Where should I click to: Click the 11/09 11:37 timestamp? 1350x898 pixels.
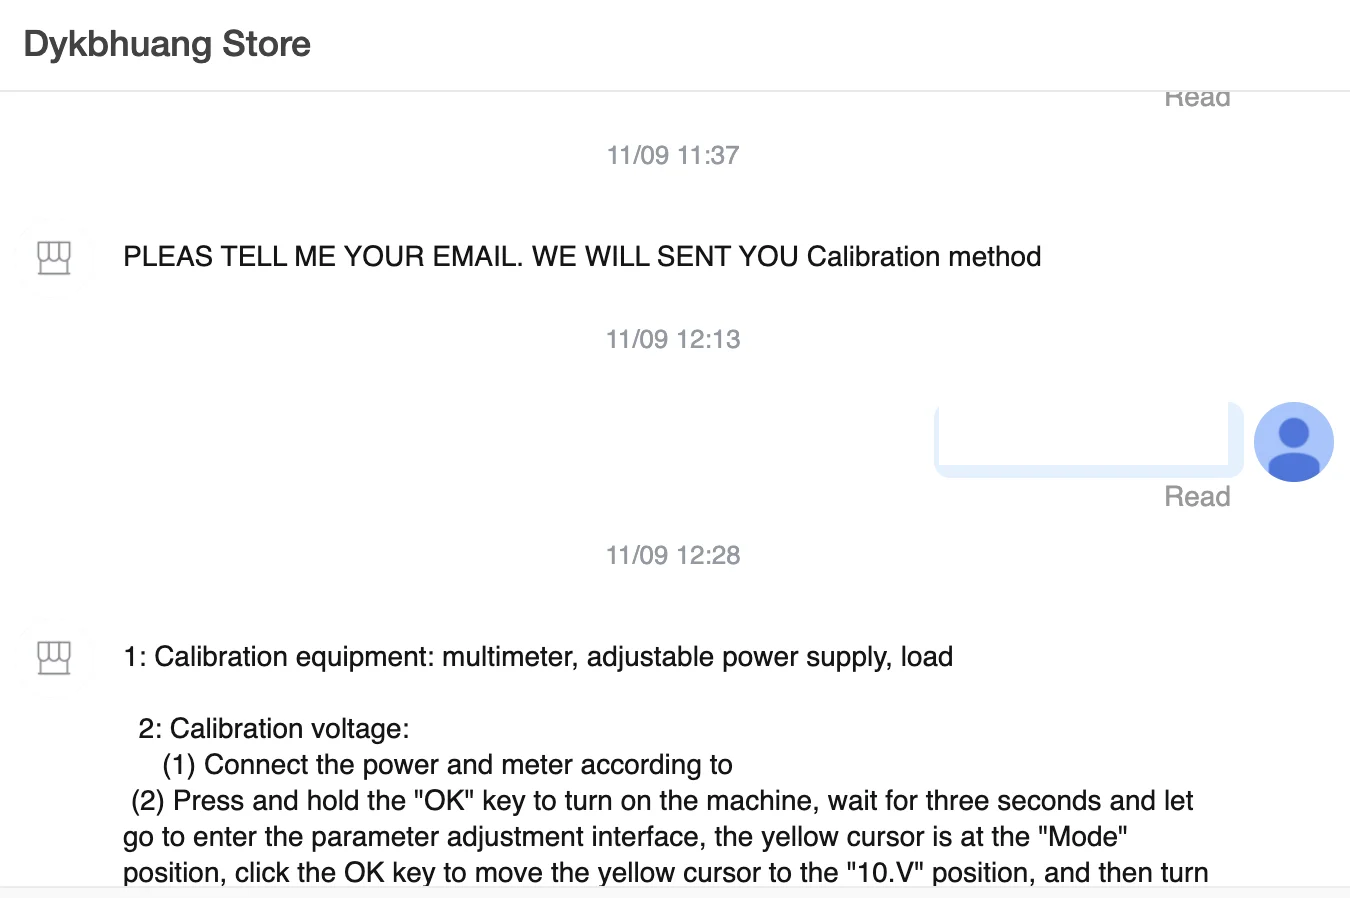tap(673, 155)
